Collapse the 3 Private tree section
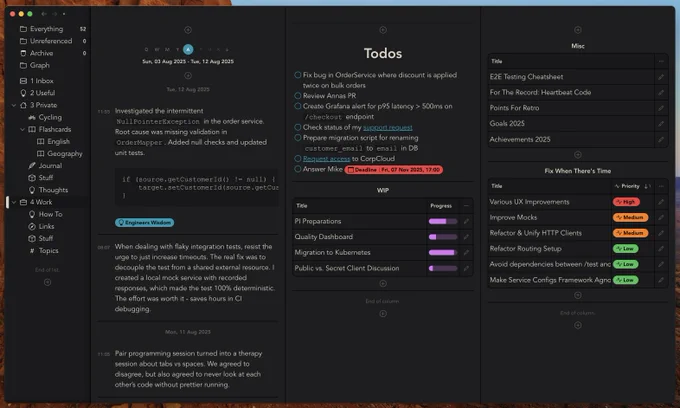 click(10, 105)
